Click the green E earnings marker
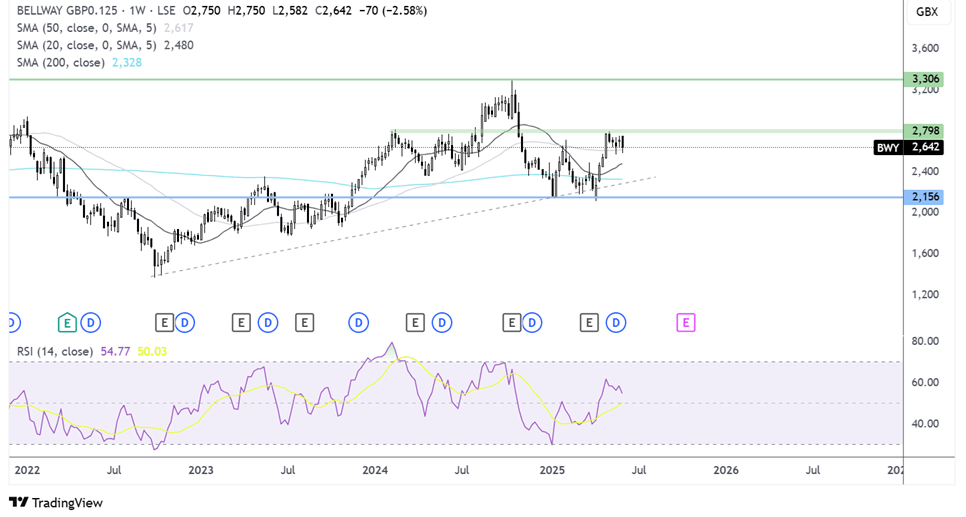 click(x=67, y=322)
